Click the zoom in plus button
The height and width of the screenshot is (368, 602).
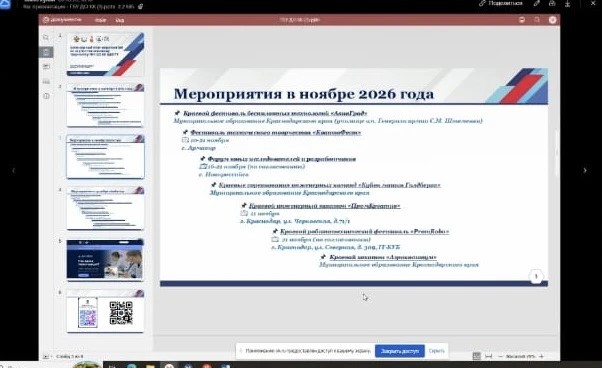click(541, 356)
